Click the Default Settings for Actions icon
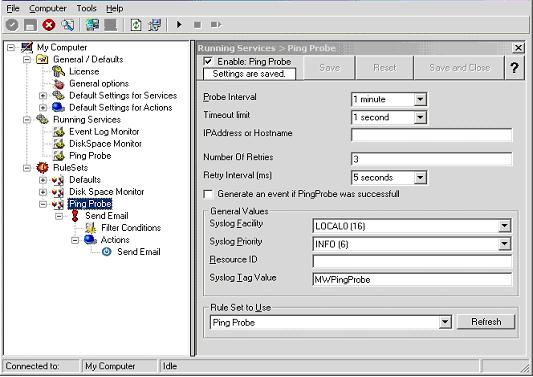 coord(58,107)
